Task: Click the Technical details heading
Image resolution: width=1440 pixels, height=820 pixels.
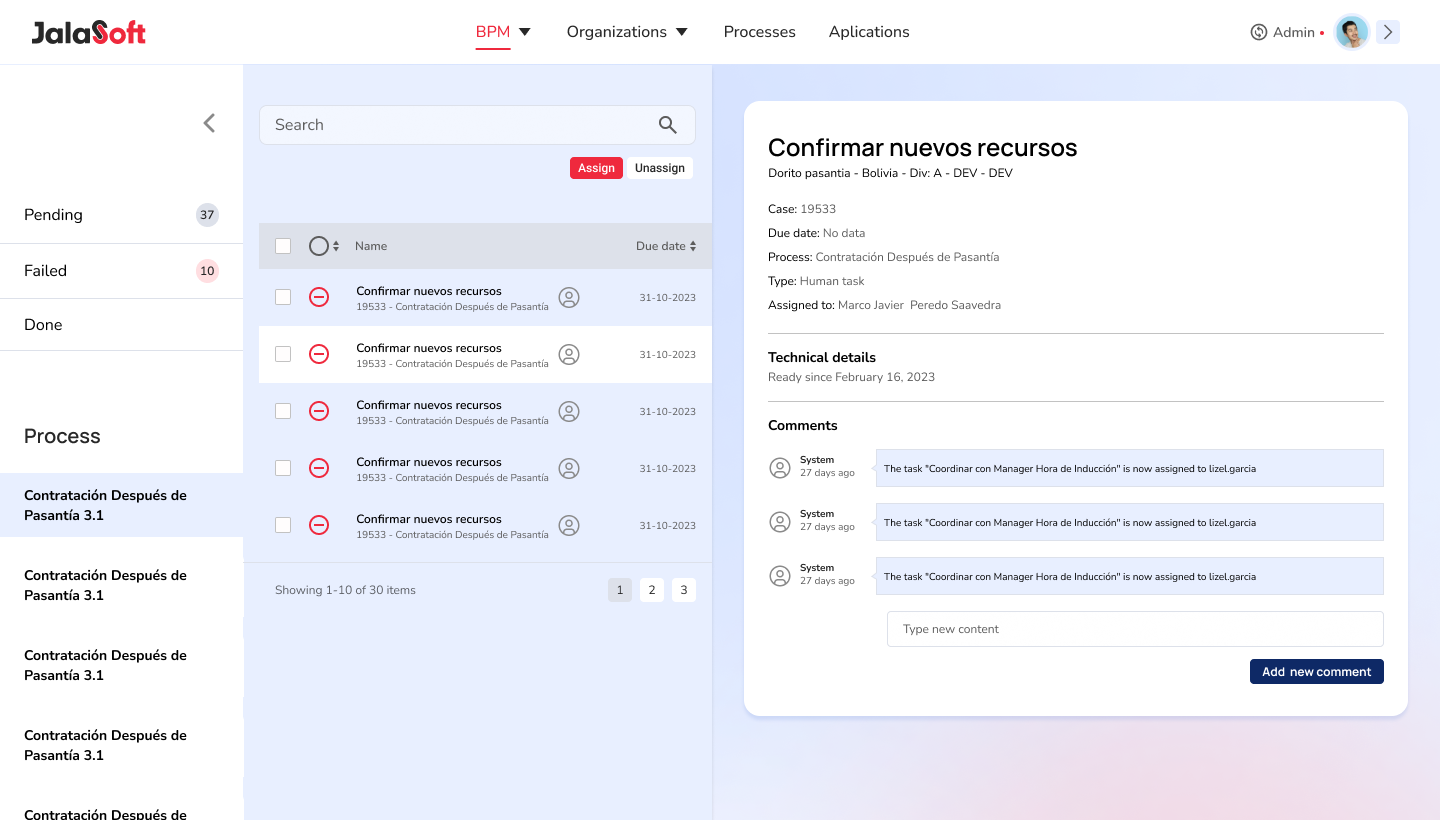Action: [822, 357]
